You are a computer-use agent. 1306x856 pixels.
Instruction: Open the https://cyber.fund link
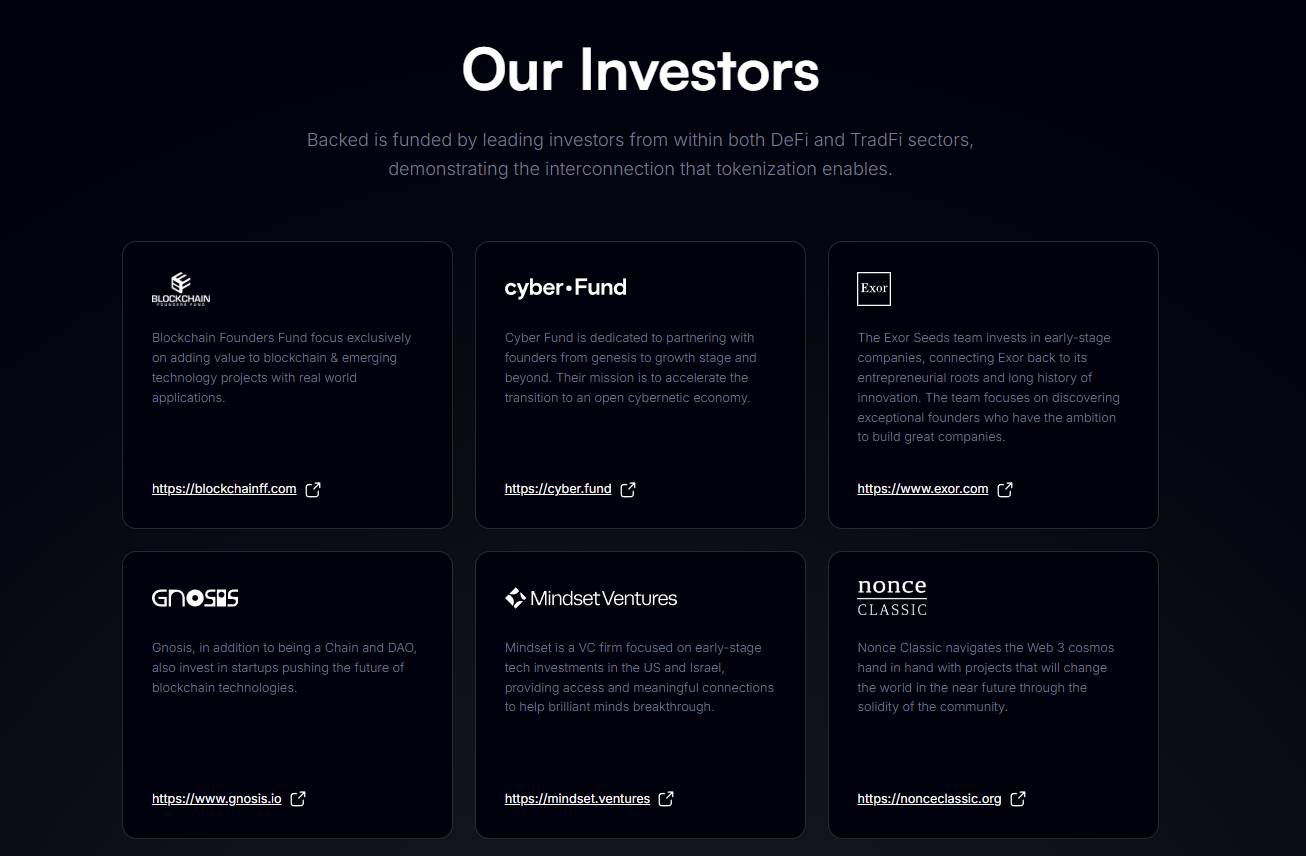click(x=558, y=489)
